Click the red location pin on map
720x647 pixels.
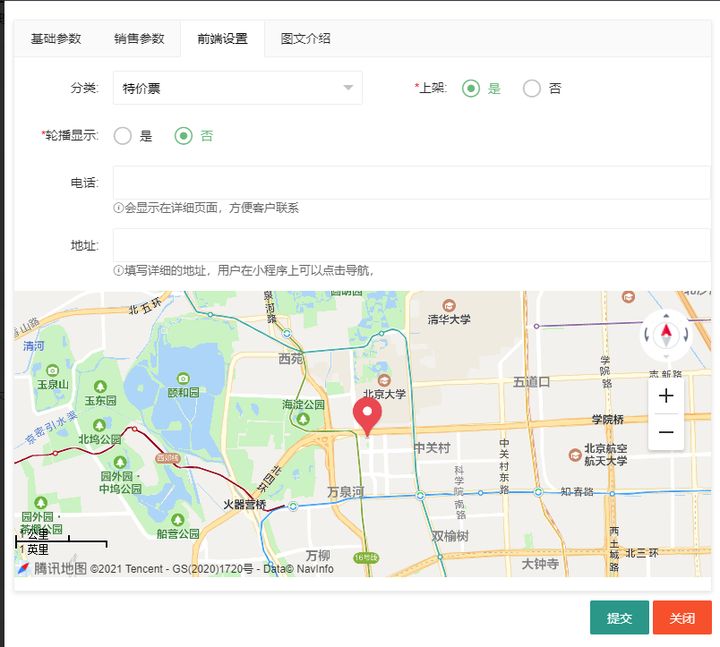click(368, 414)
